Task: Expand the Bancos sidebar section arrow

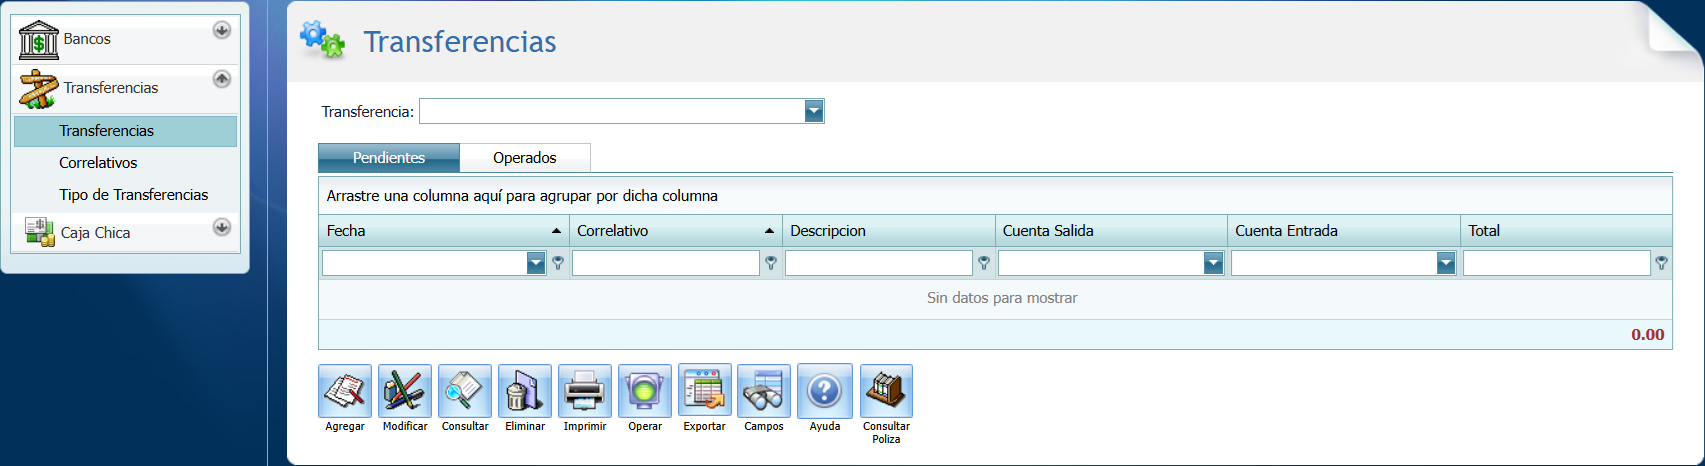Action: (x=222, y=30)
